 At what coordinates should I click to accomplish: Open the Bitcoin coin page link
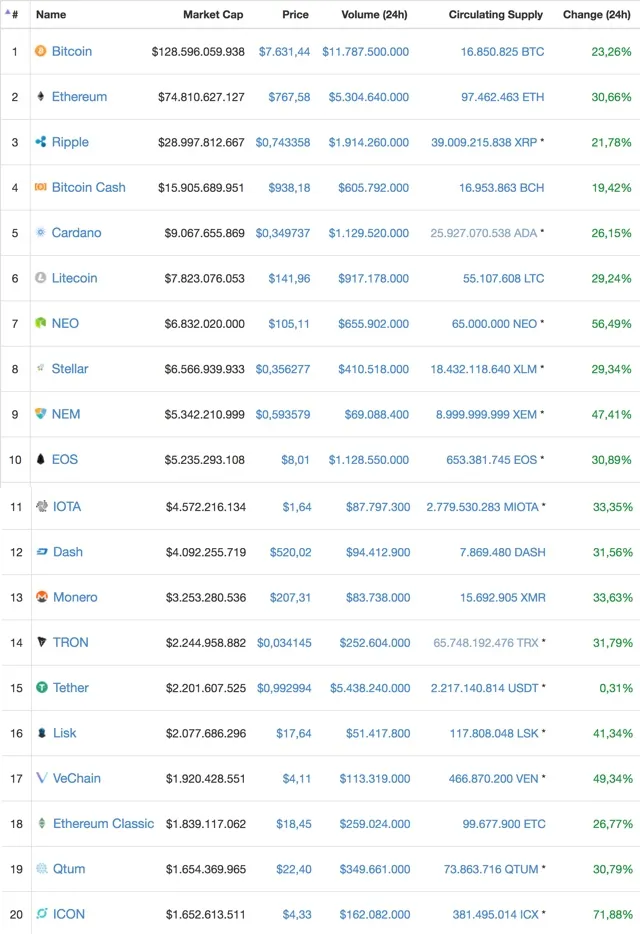click(x=72, y=51)
